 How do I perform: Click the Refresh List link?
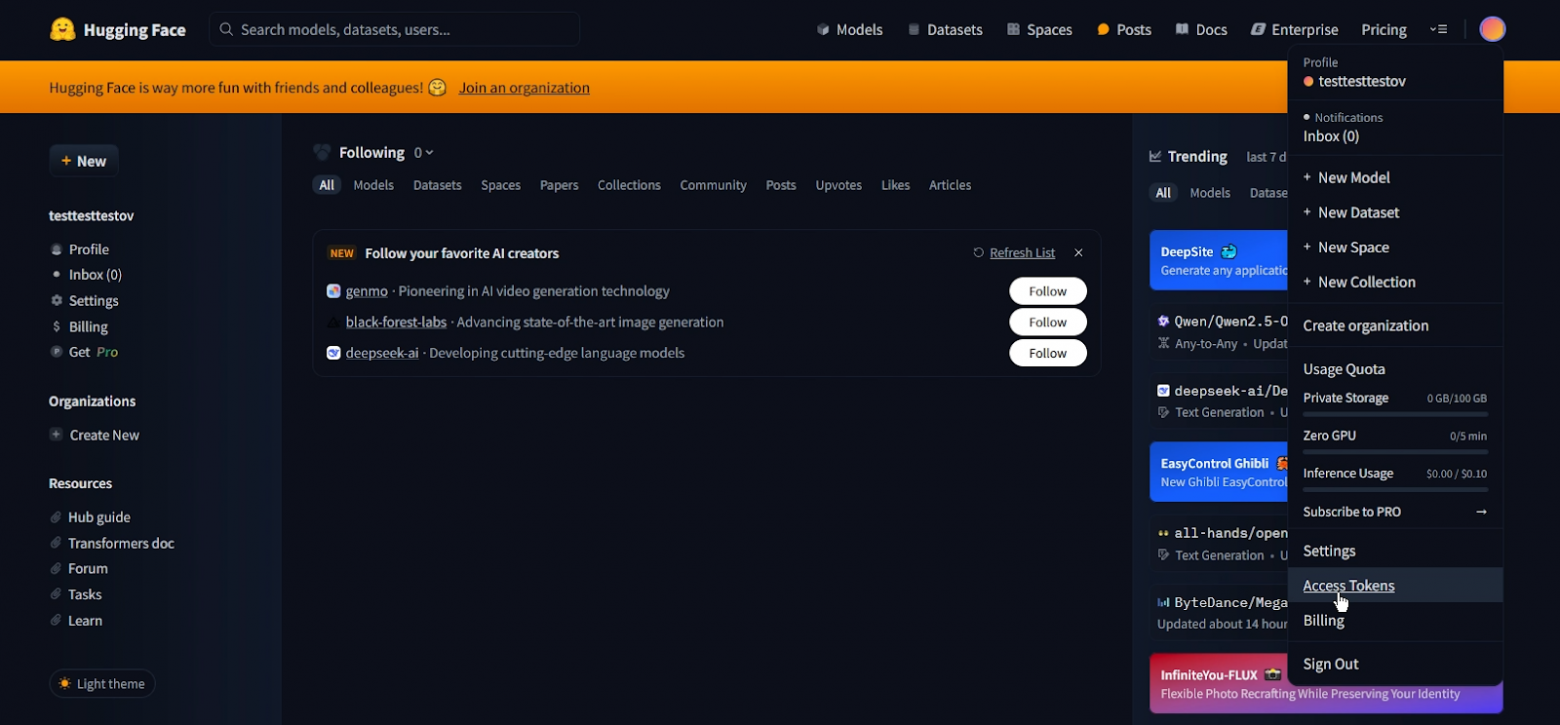click(1022, 253)
